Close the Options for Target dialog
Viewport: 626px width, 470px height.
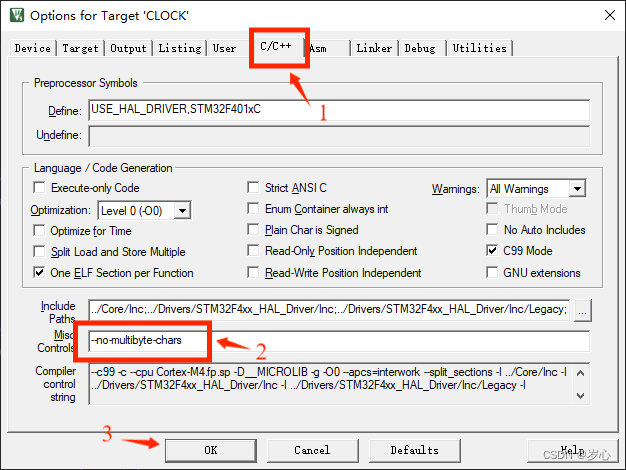(x=610, y=15)
